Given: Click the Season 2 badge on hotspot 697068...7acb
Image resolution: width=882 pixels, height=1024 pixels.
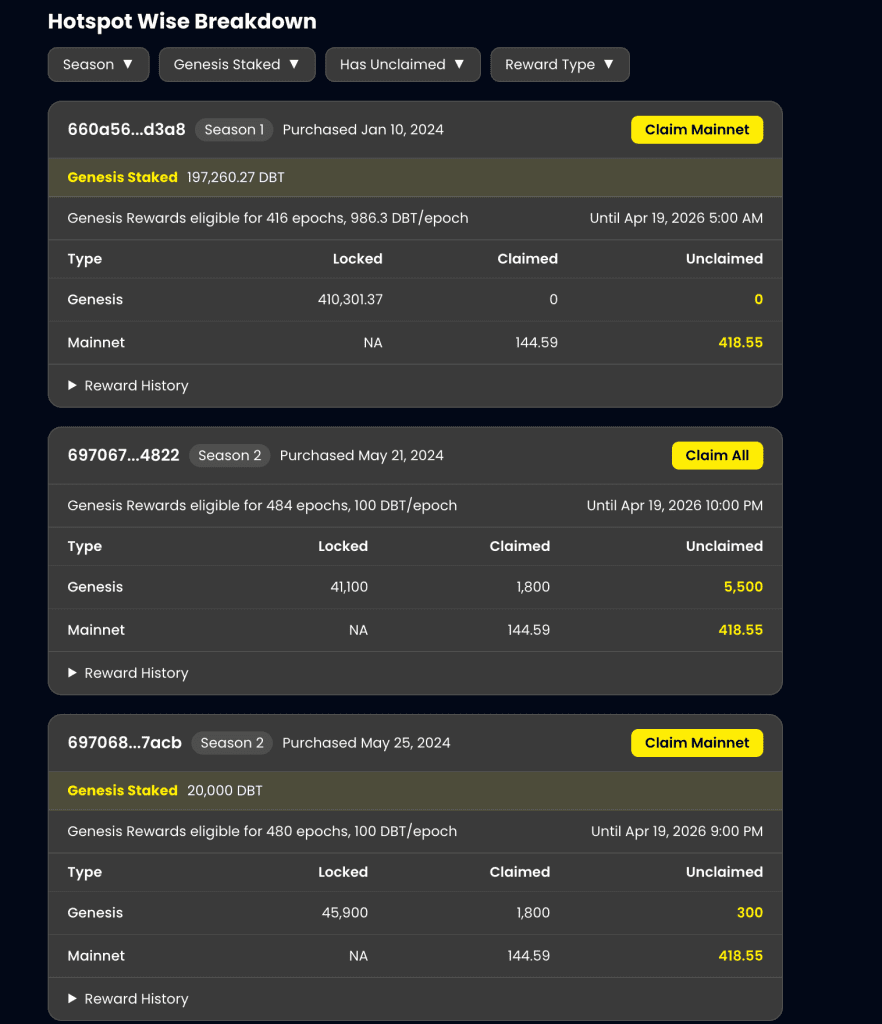Looking at the screenshot, I should coord(232,743).
